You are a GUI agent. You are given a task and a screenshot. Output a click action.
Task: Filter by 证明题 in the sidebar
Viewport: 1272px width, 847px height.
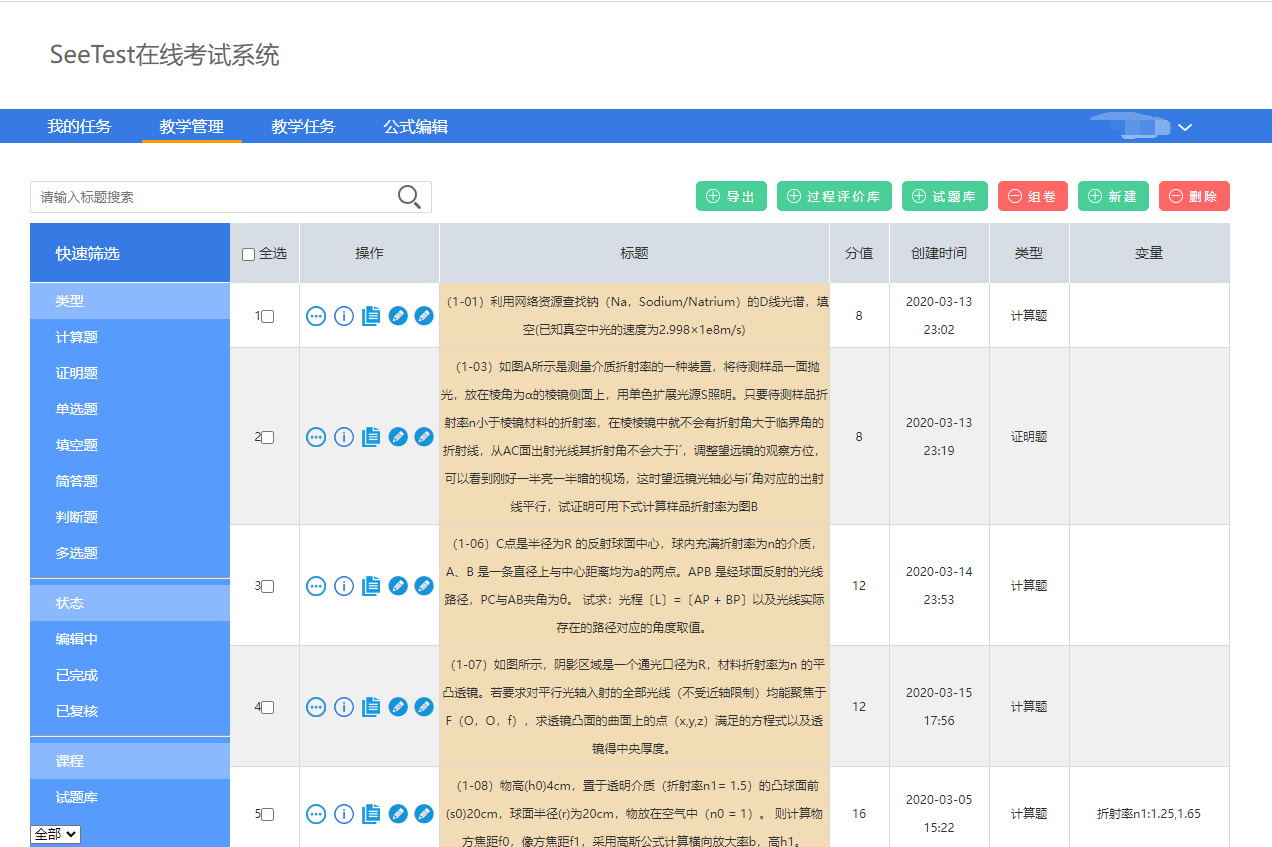click(77, 373)
